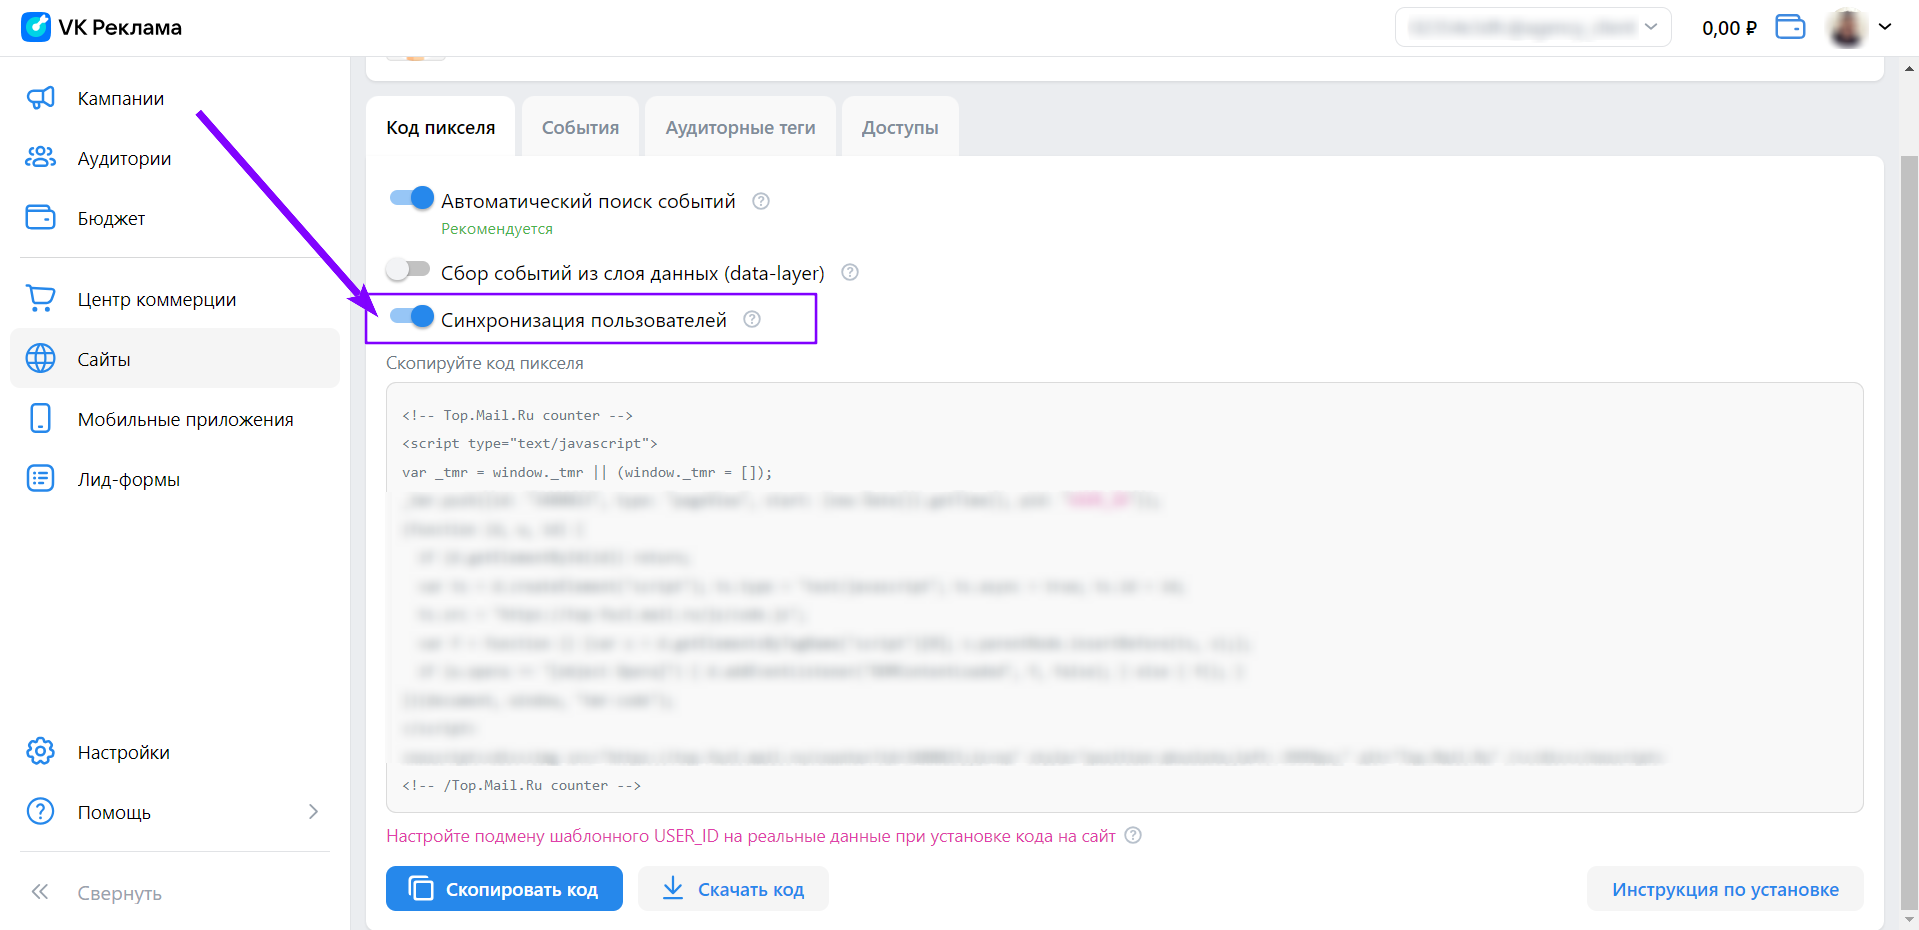Switch to the Доступы tab
1919x930 pixels.
(x=900, y=127)
